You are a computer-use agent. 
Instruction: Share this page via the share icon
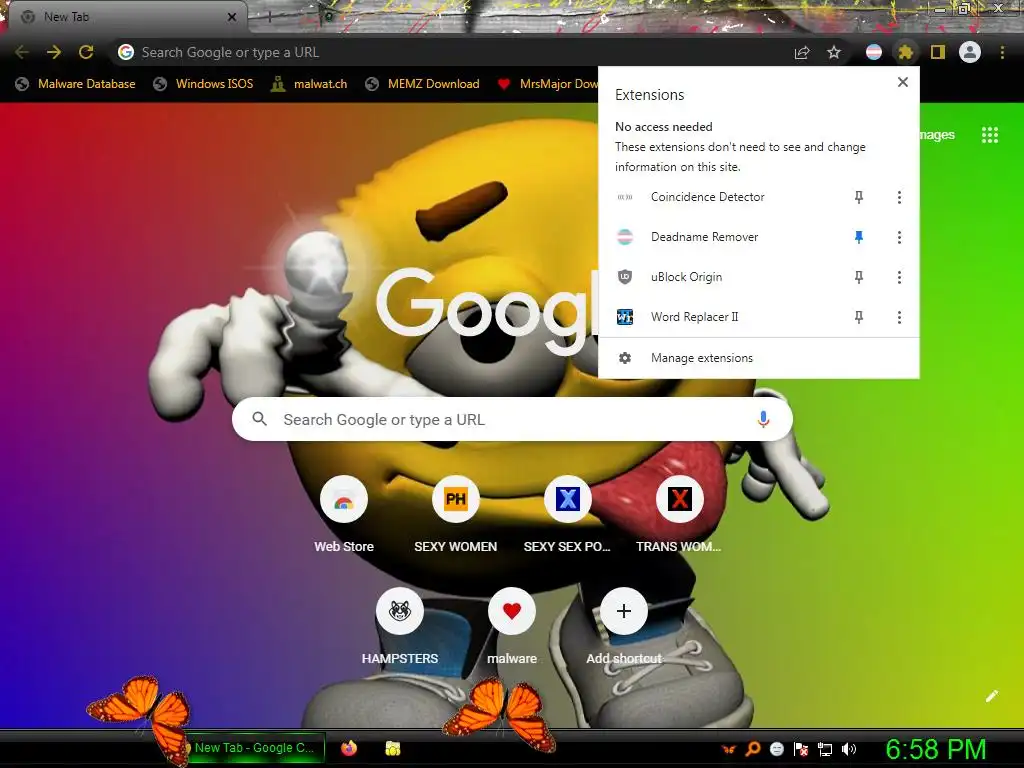point(802,52)
